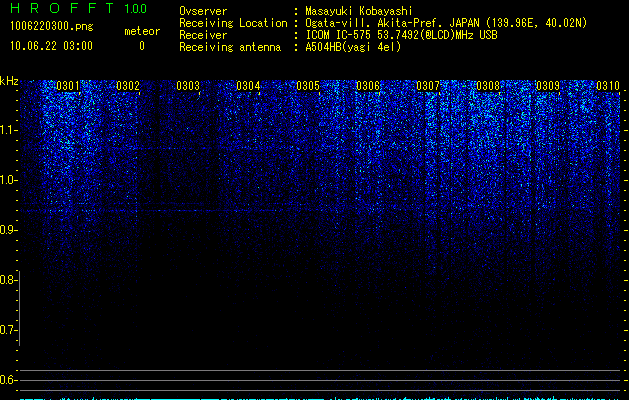Click time marker 0301
This screenshot has height=400, width=629.
point(67,86)
